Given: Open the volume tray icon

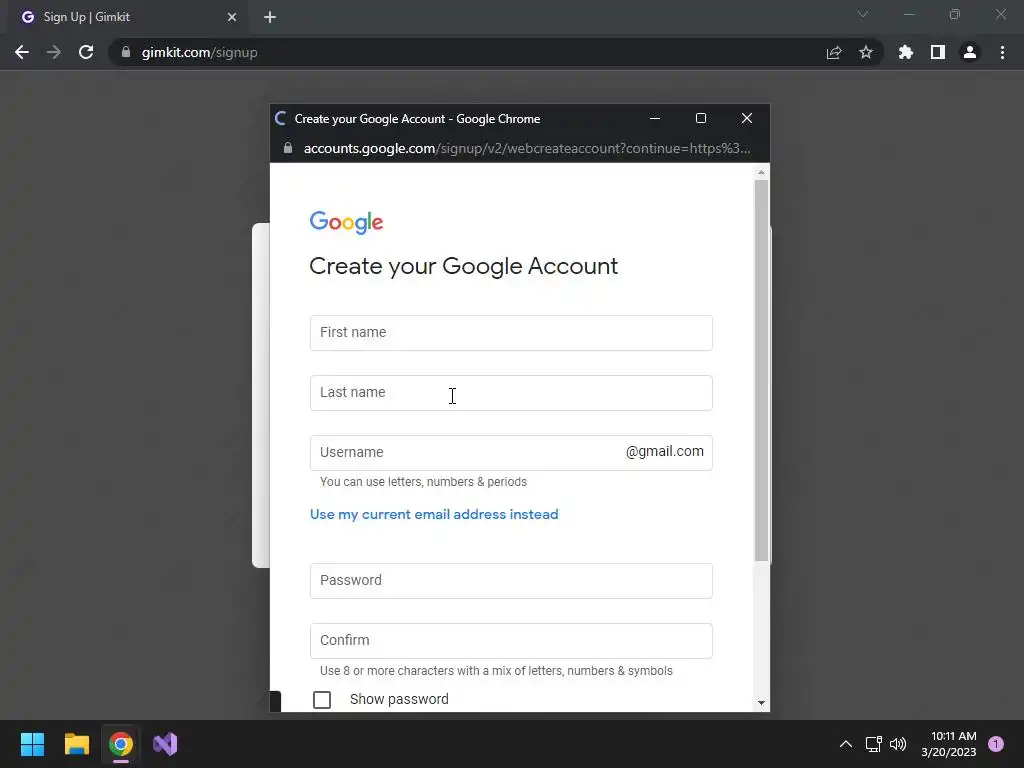Looking at the screenshot, I should [x=899, y=744].
